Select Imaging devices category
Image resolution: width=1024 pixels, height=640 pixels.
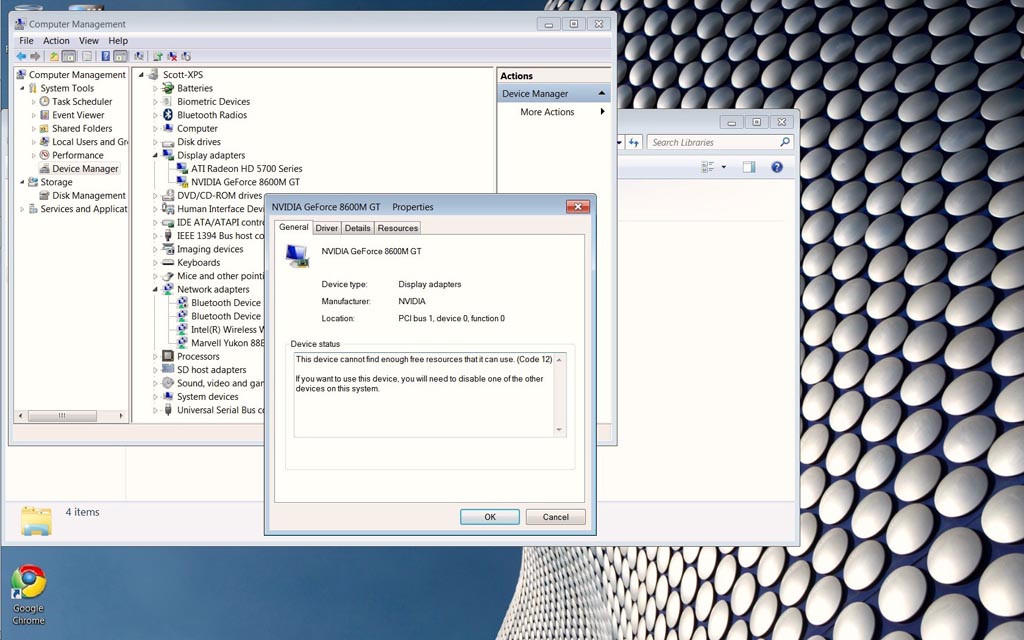tap(210, 249)
